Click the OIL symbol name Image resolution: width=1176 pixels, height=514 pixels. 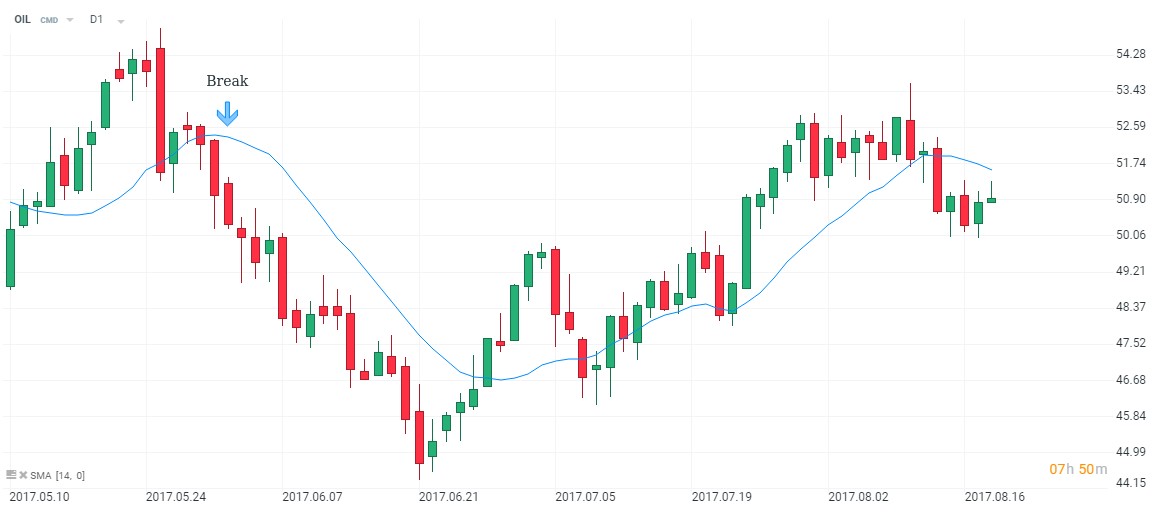tap(22, 19)
